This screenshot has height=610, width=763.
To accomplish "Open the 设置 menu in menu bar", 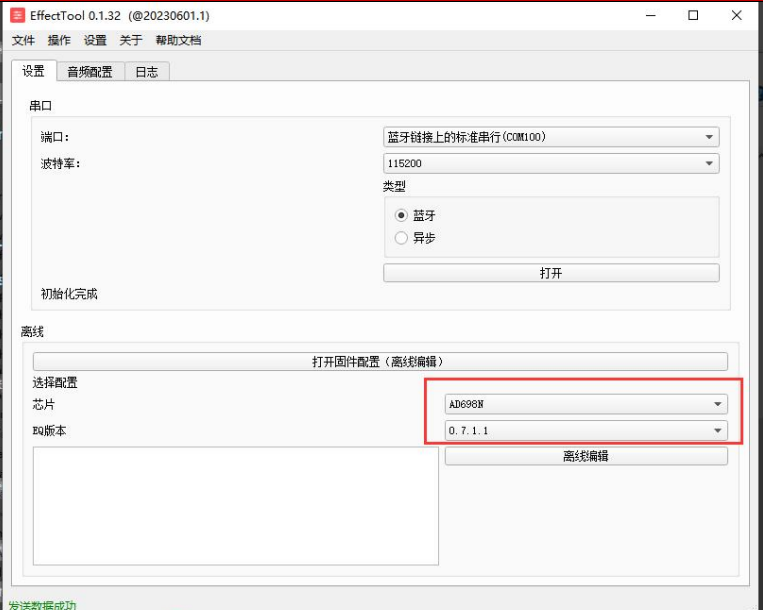I will [95, 40].
